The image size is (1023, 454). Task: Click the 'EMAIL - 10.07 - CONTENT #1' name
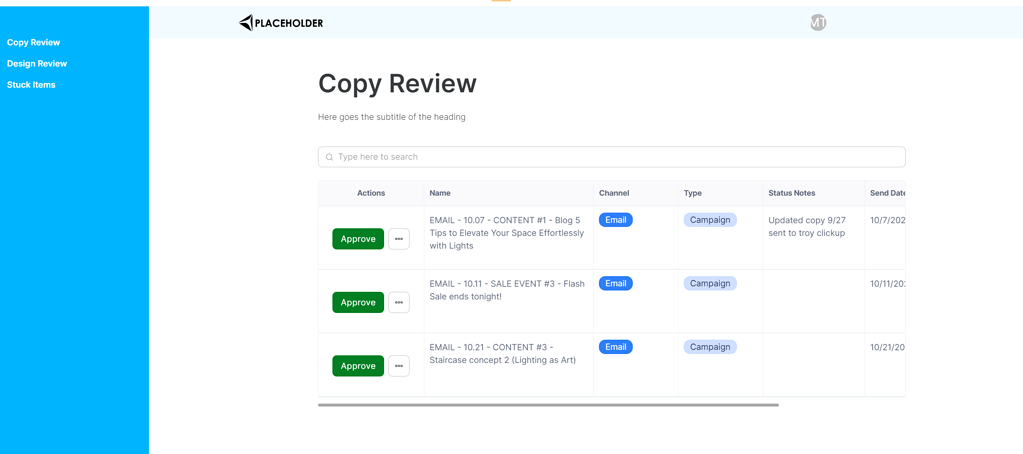click(507, 233)
